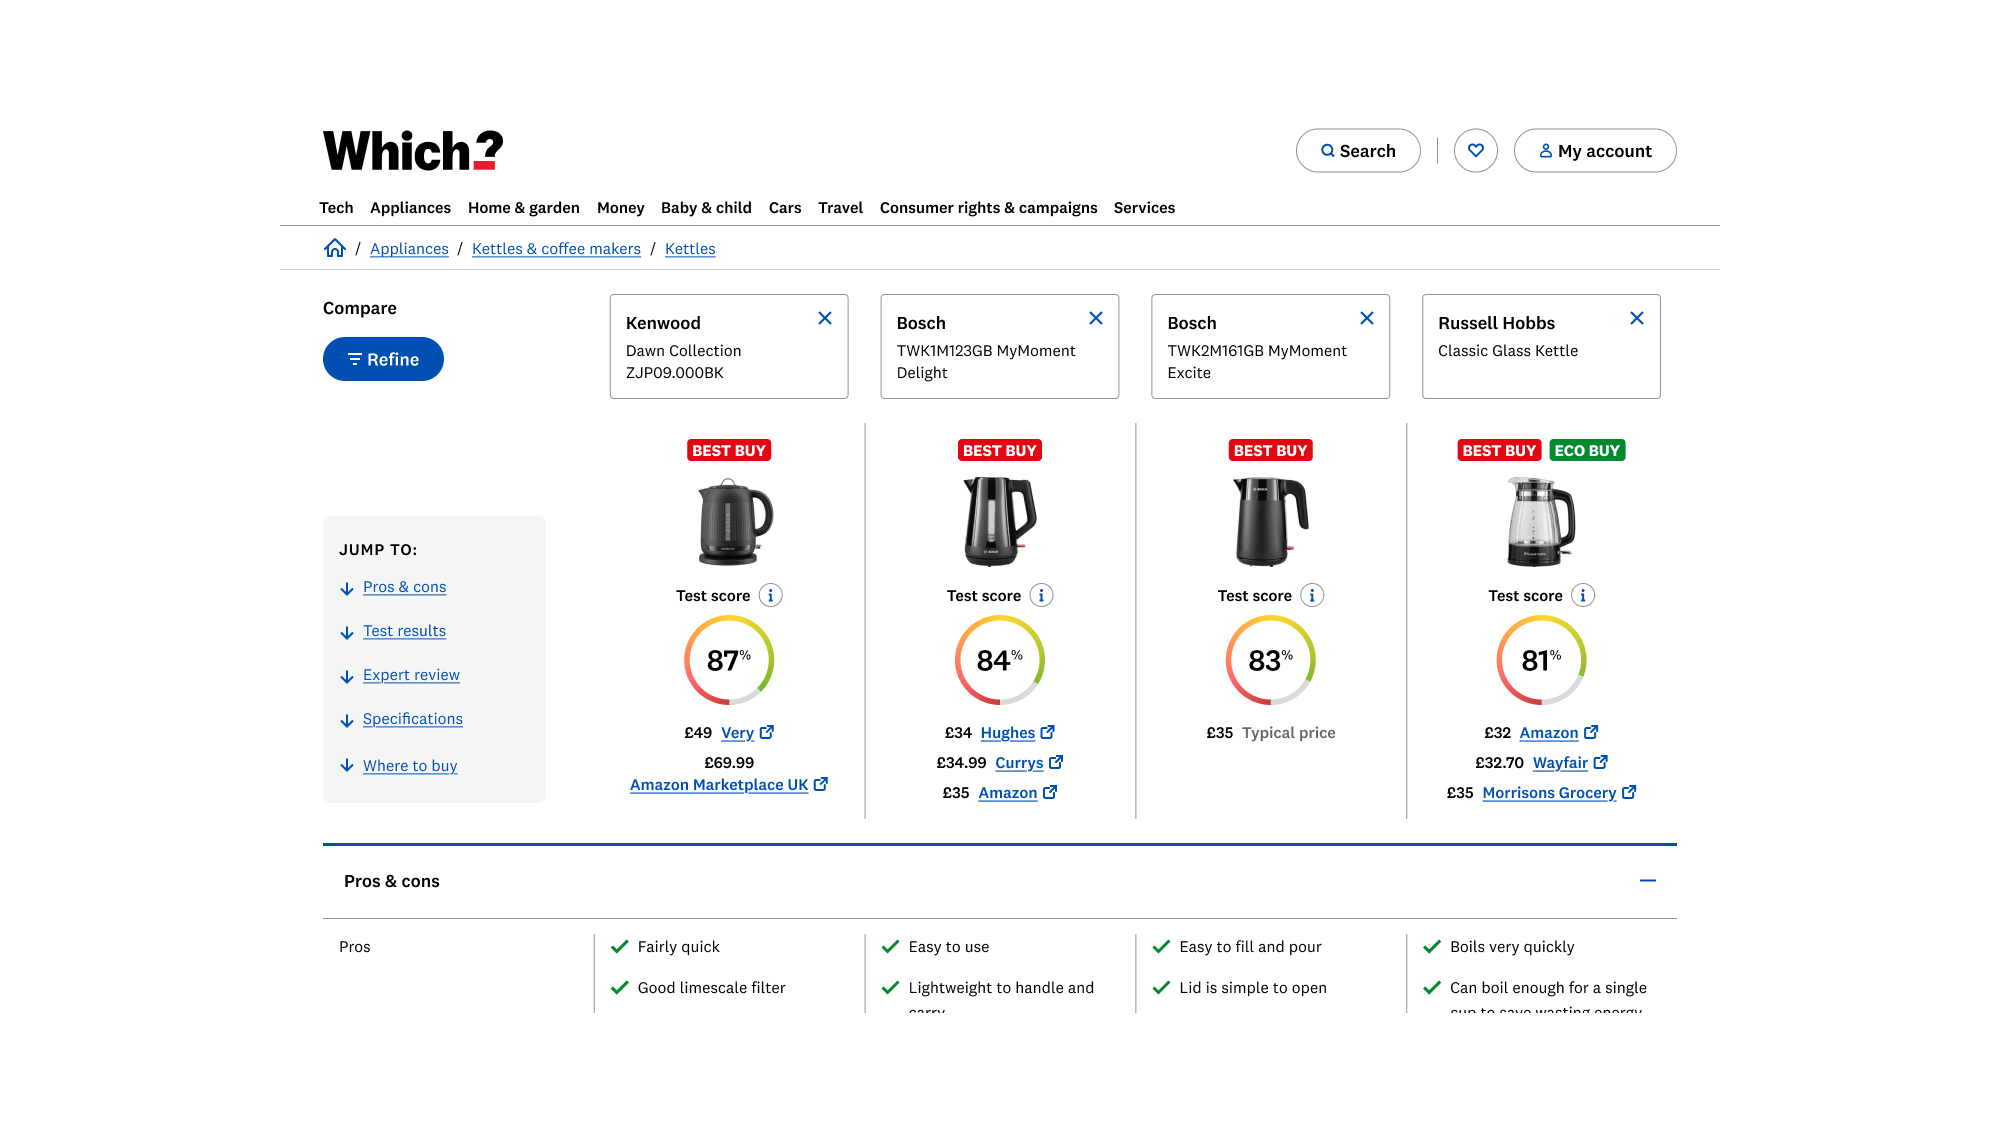The image size is (2000, 1125).
Task: Follow the Appliances breadcrumb link
Action: [409, 249]
